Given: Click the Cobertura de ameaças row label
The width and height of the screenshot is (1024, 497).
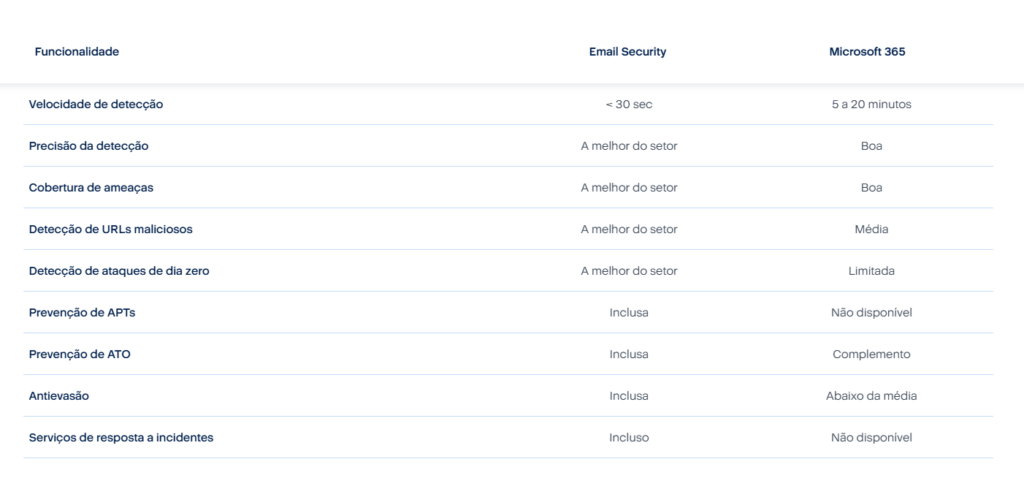Looking at the screenshot, I should pyautogui.click(x=91, y=188).
